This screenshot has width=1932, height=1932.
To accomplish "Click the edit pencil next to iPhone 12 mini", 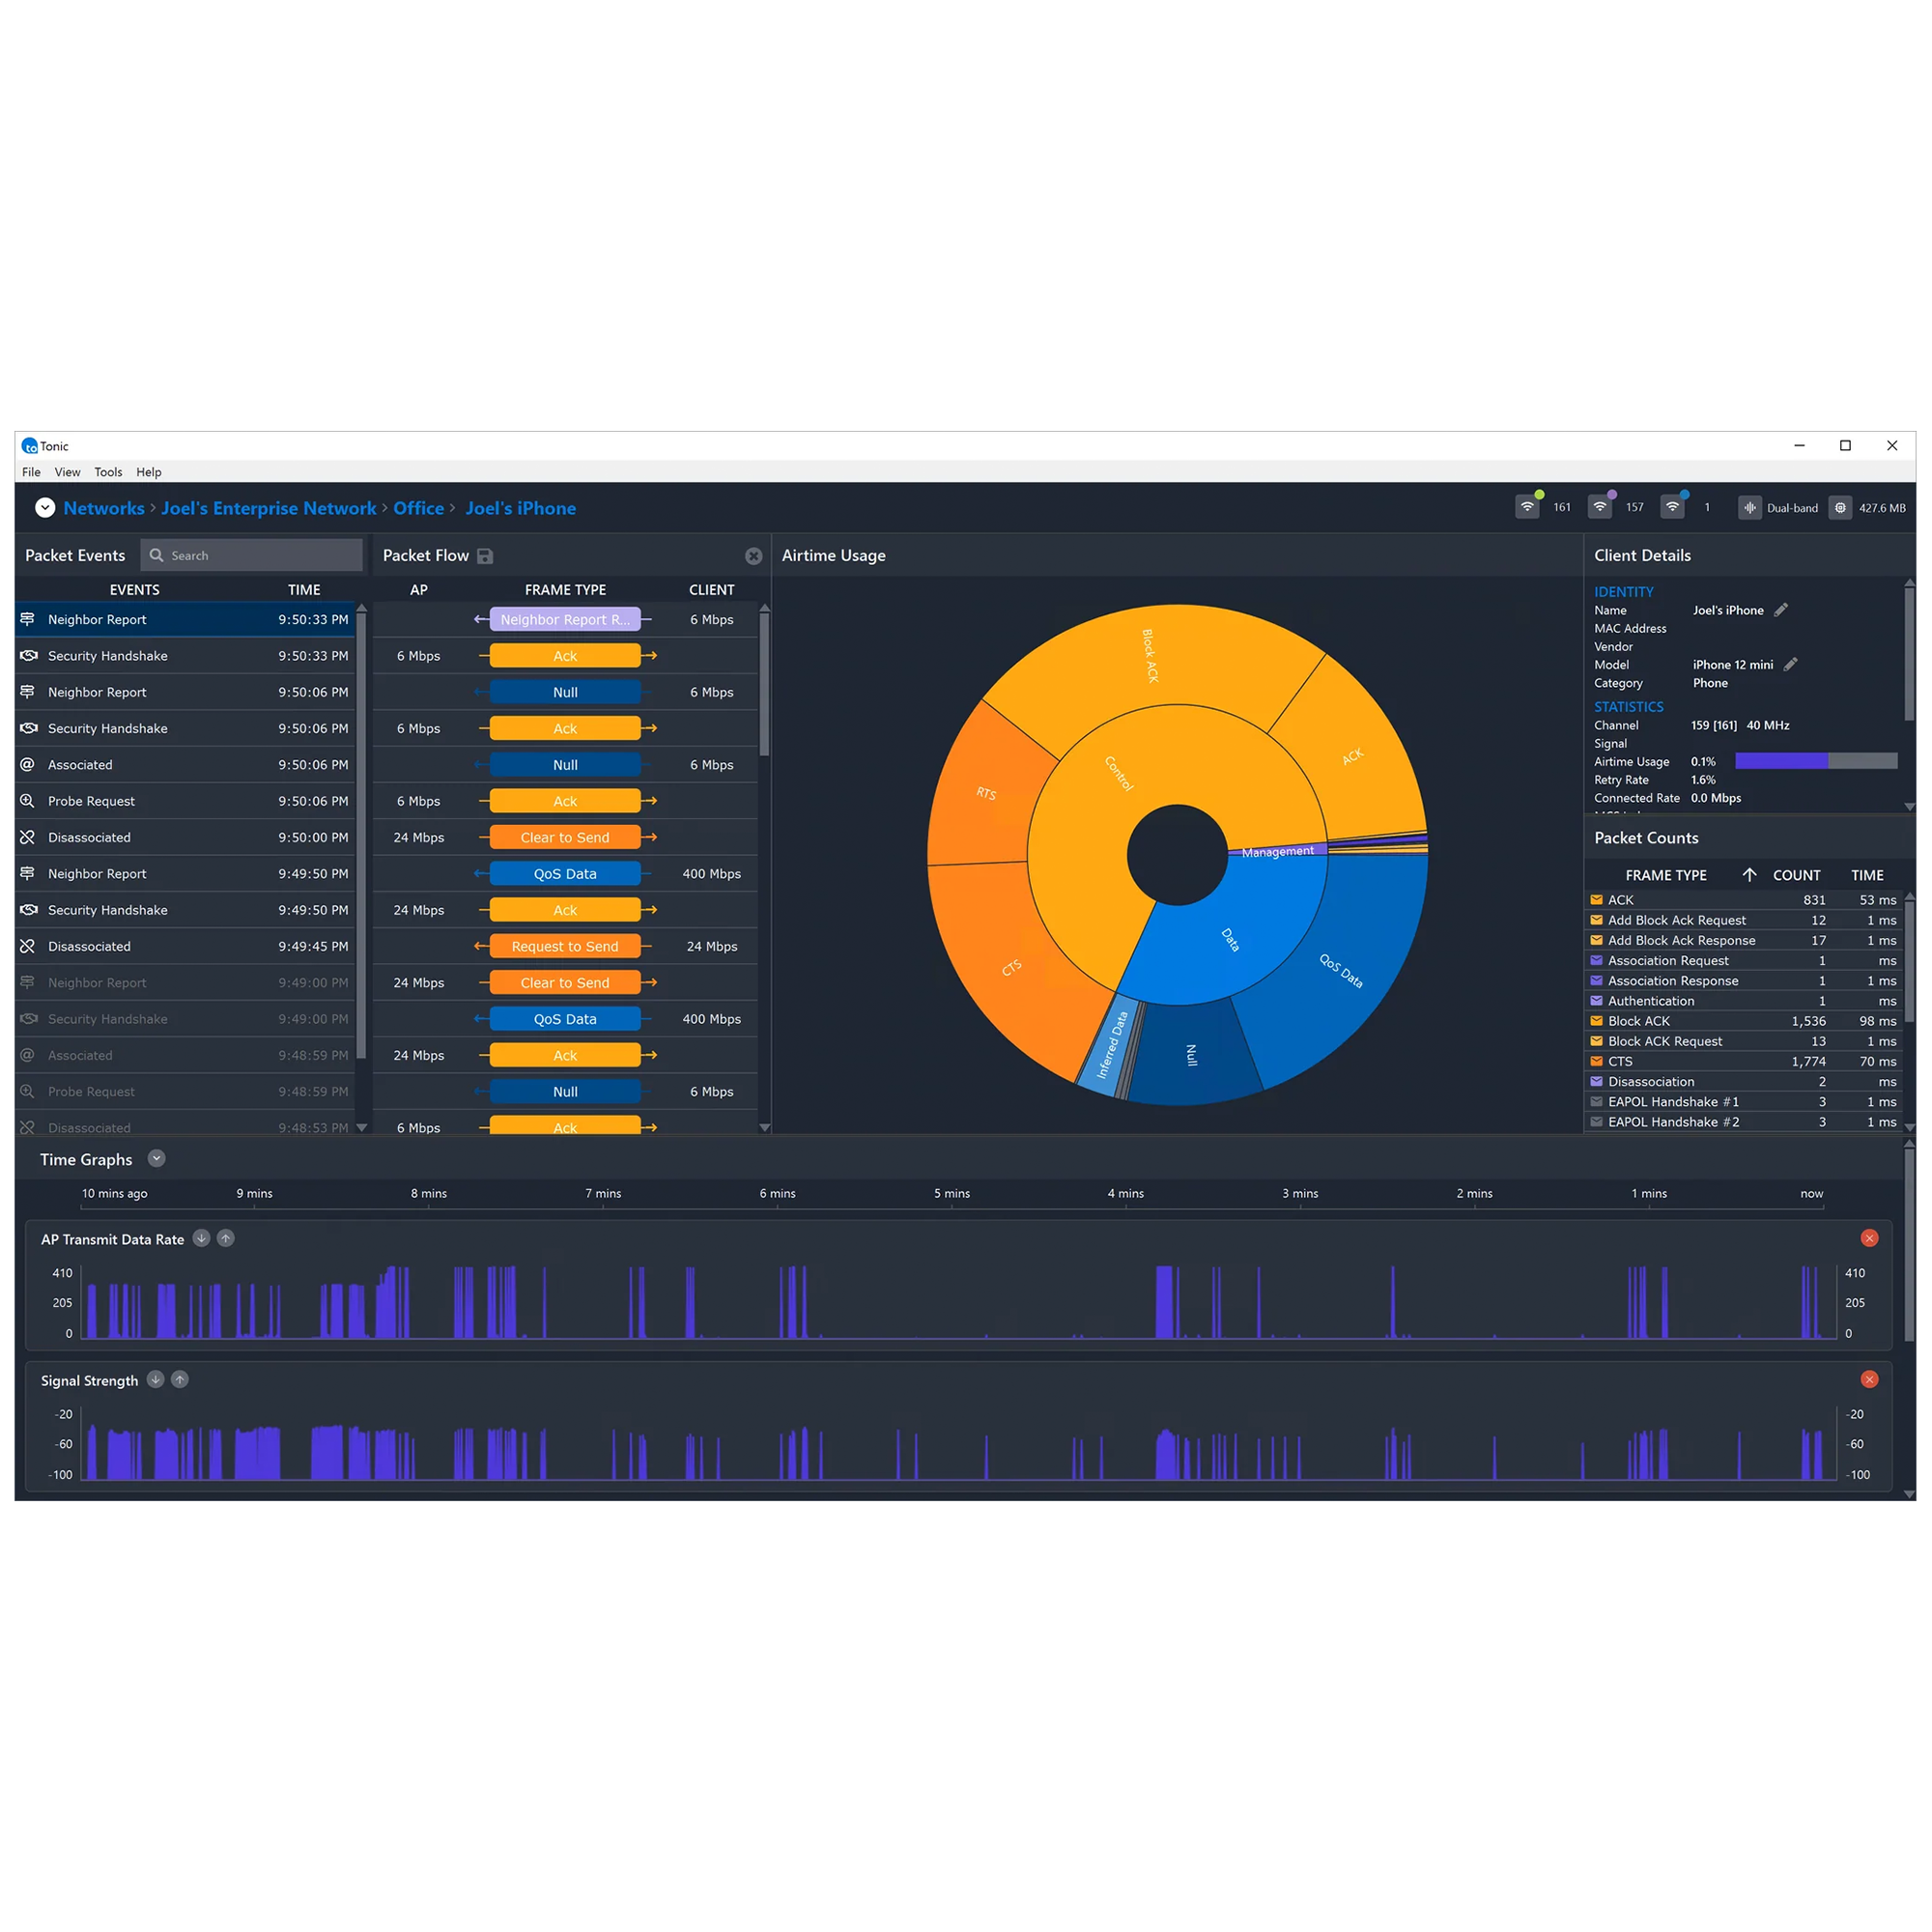I will (1791, 664).
